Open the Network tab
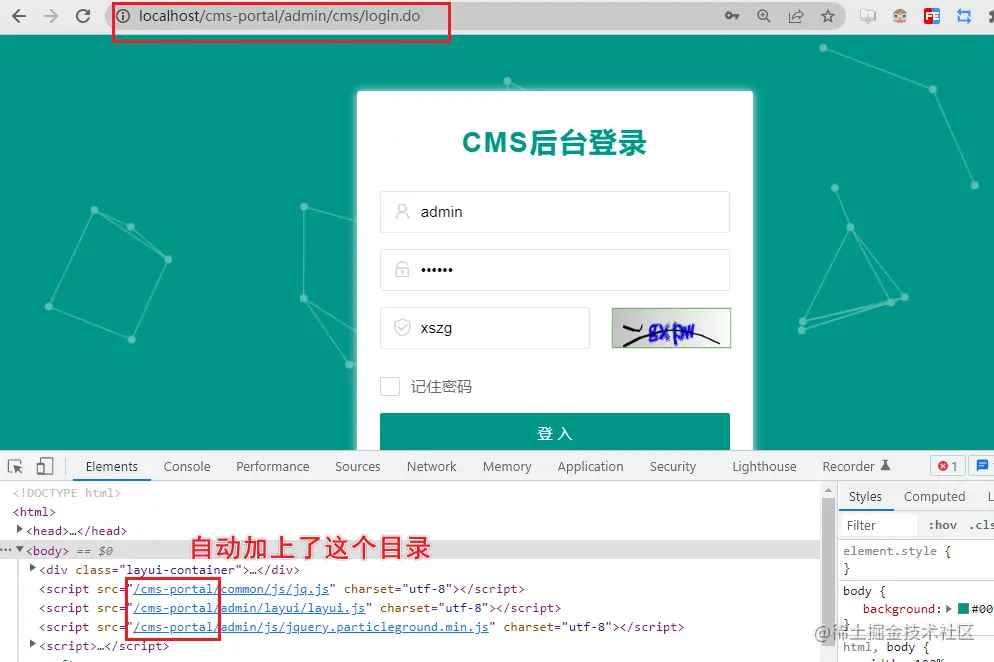Screen dimensions: 994x662 pos(432,466)
